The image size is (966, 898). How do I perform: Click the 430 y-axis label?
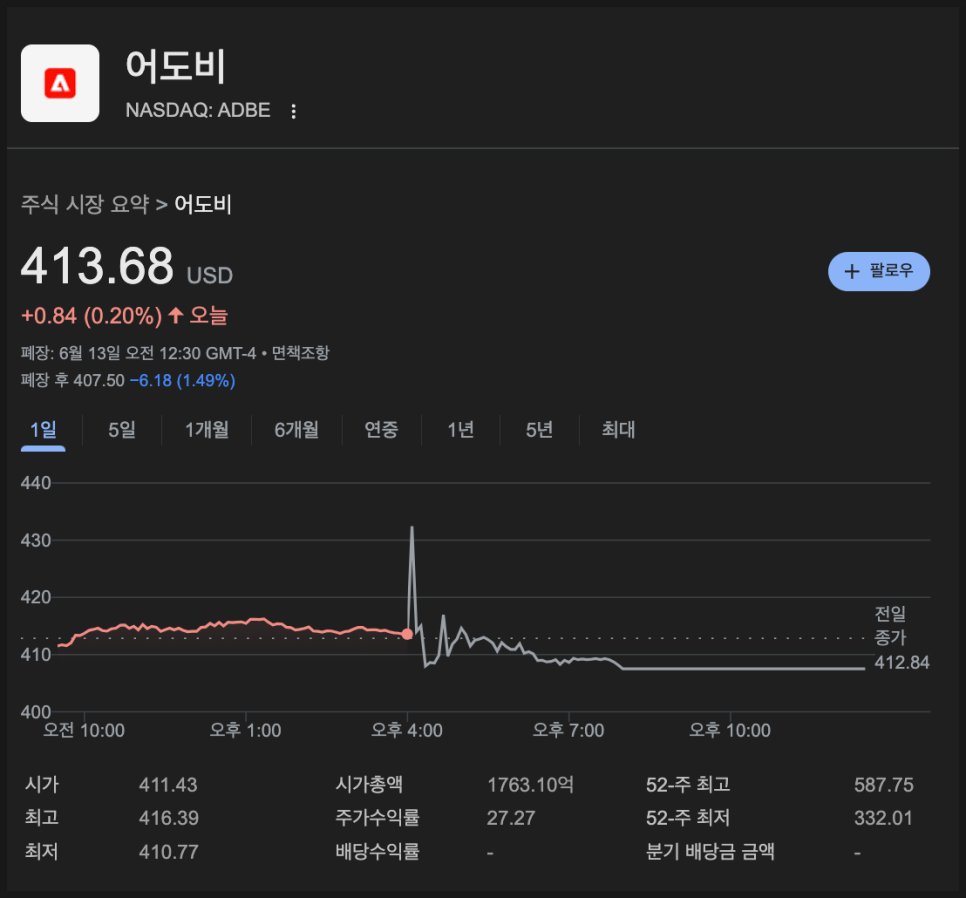tap(36, 540)
